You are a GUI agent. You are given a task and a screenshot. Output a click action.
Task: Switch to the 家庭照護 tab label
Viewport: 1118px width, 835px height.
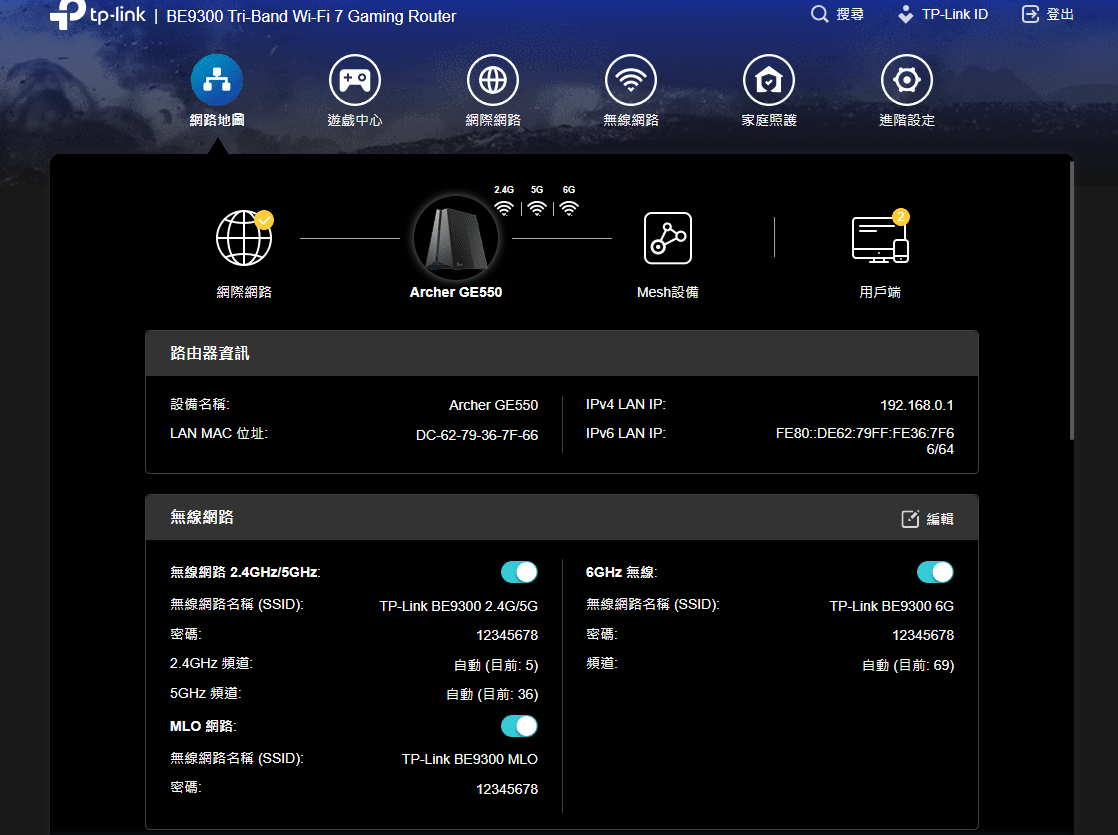coord(769,120)
